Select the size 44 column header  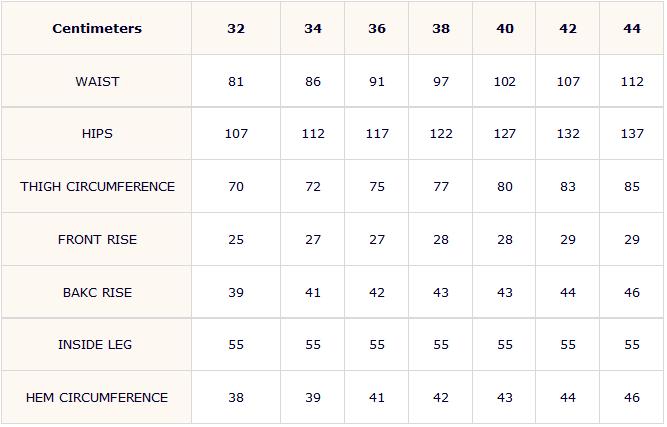coord(632,28)
